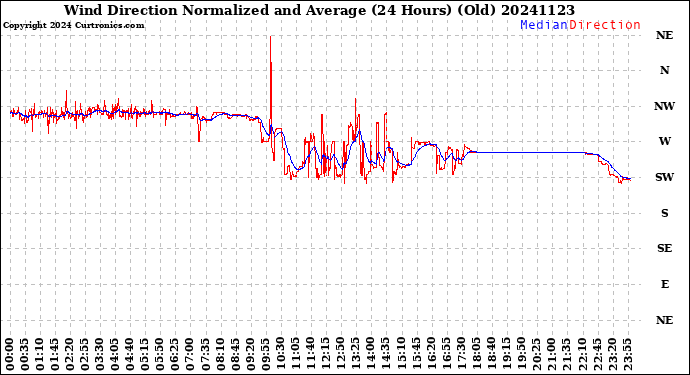690x375 pixels.
Task: Click the W axis label
Action: coord(664,141)
